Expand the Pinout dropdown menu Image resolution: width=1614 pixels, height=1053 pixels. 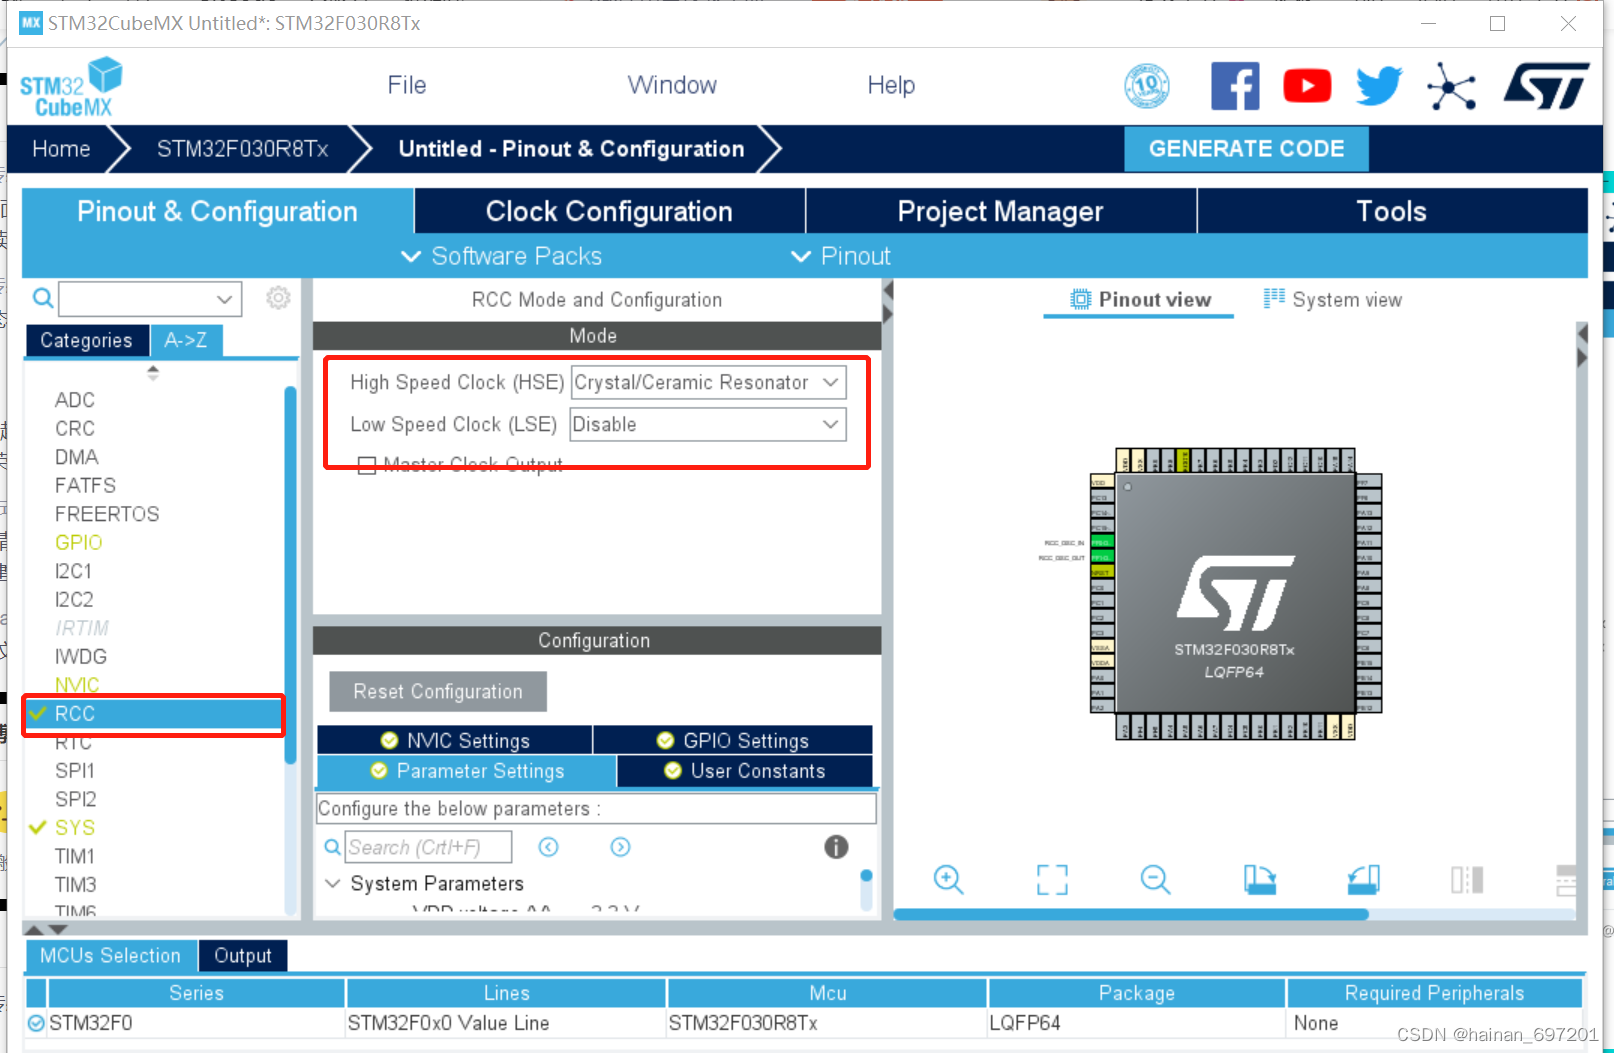(841, 256)
